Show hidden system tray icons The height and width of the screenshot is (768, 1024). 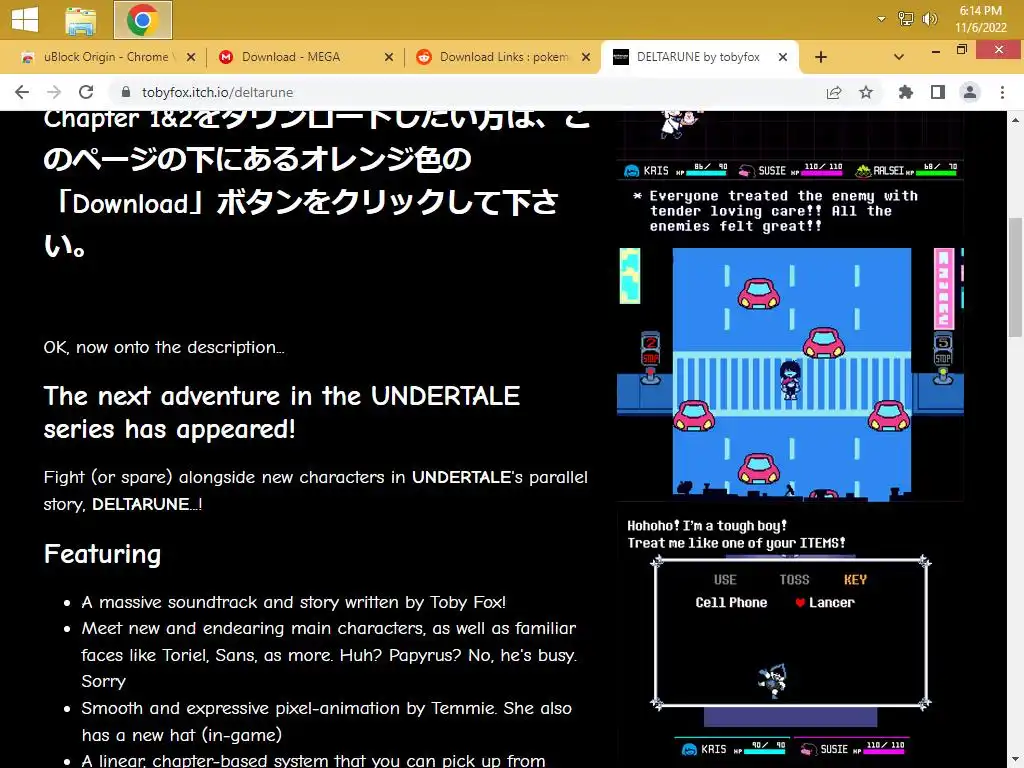(881, 19)
